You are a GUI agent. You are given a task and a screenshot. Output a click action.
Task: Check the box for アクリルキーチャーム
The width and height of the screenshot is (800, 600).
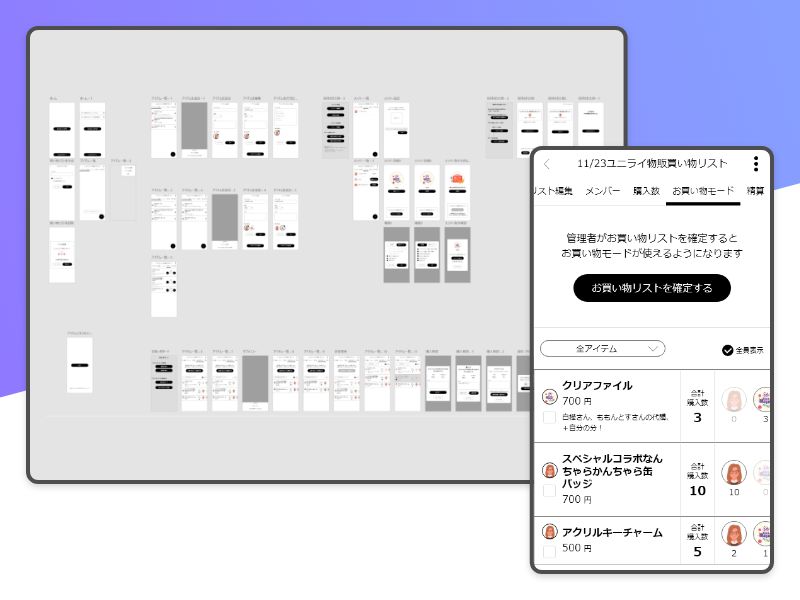549,552
